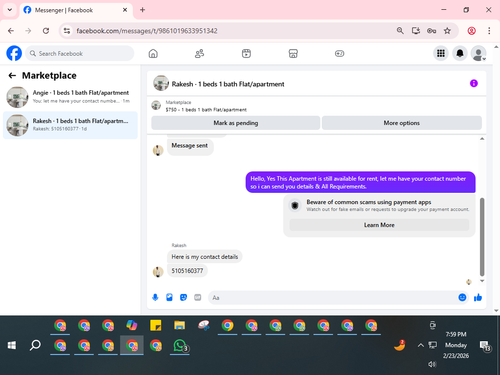The height and width of the screenshot is (375, 500).
Task: Open Copilot app from taskbar
Action: point(132,325)
